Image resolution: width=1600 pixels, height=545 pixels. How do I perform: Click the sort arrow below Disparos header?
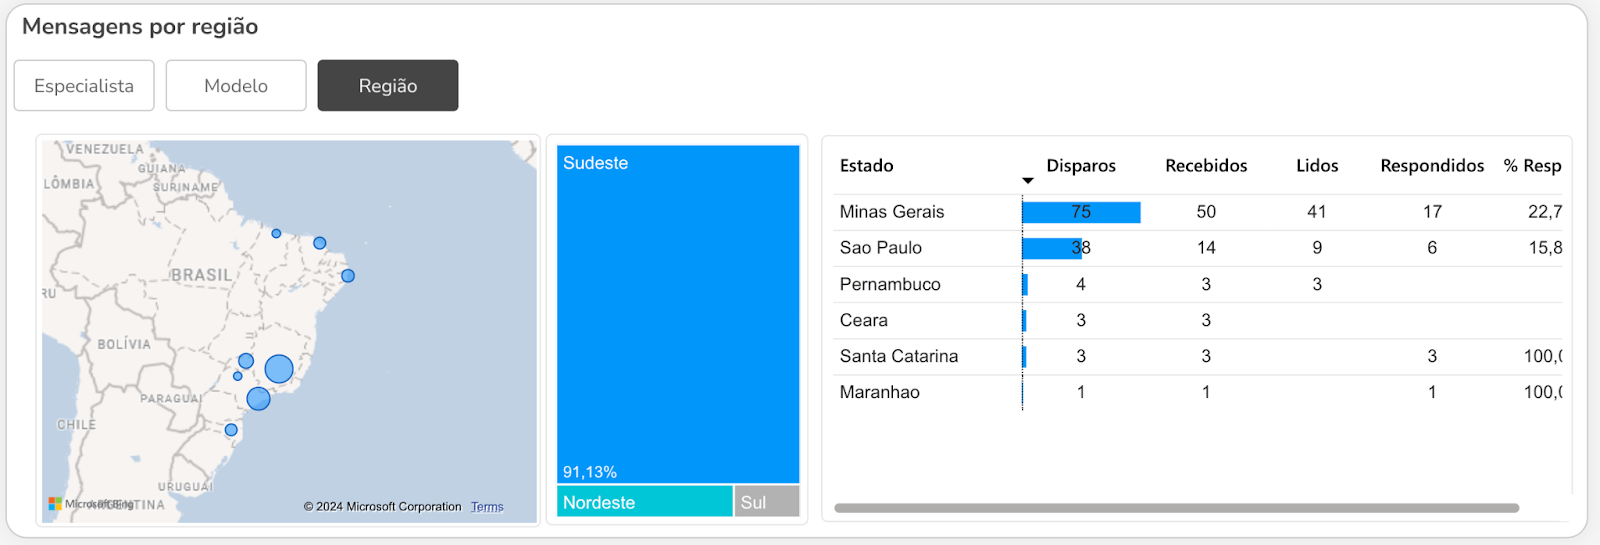[1027, 181]
